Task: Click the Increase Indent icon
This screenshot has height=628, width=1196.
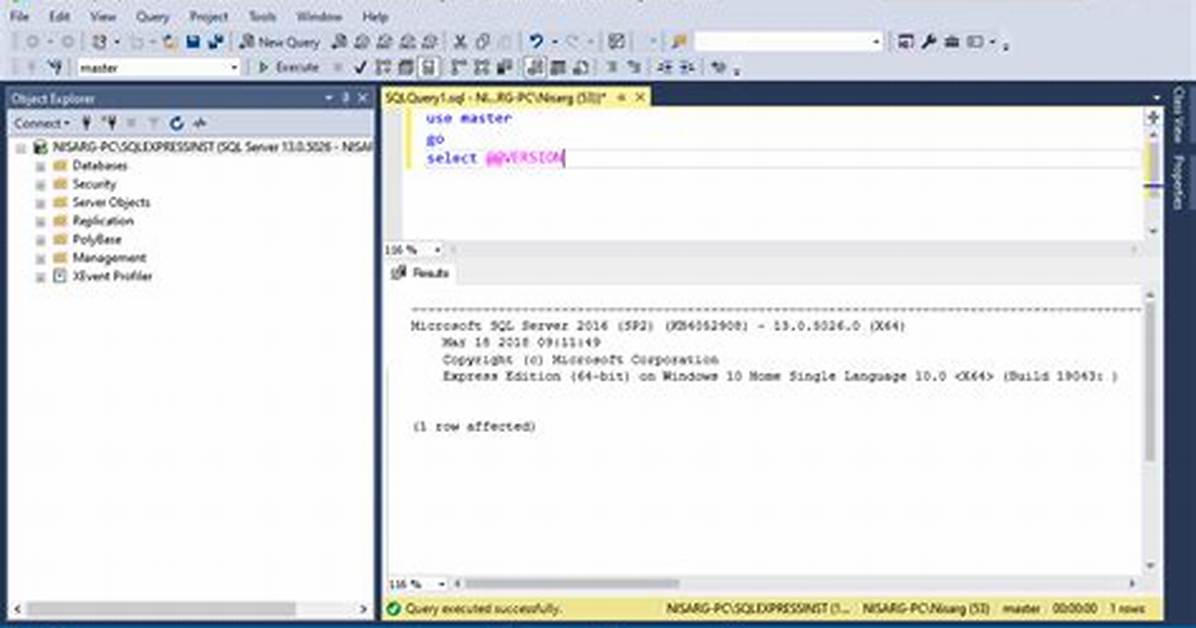Action: click(687, 68)
